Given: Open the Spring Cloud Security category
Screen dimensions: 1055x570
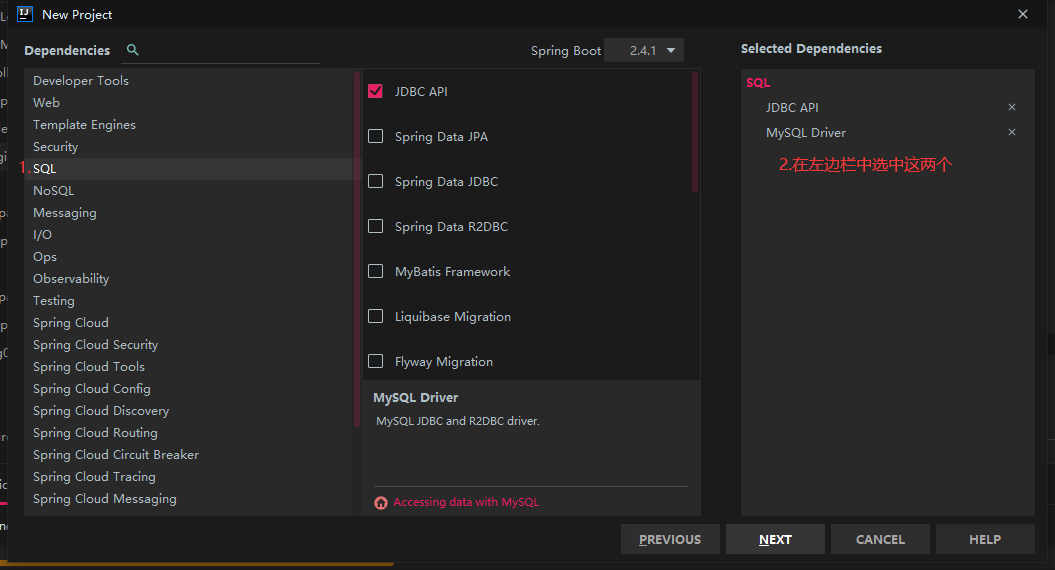Looking at the screenshot, I should coord(95,344).
